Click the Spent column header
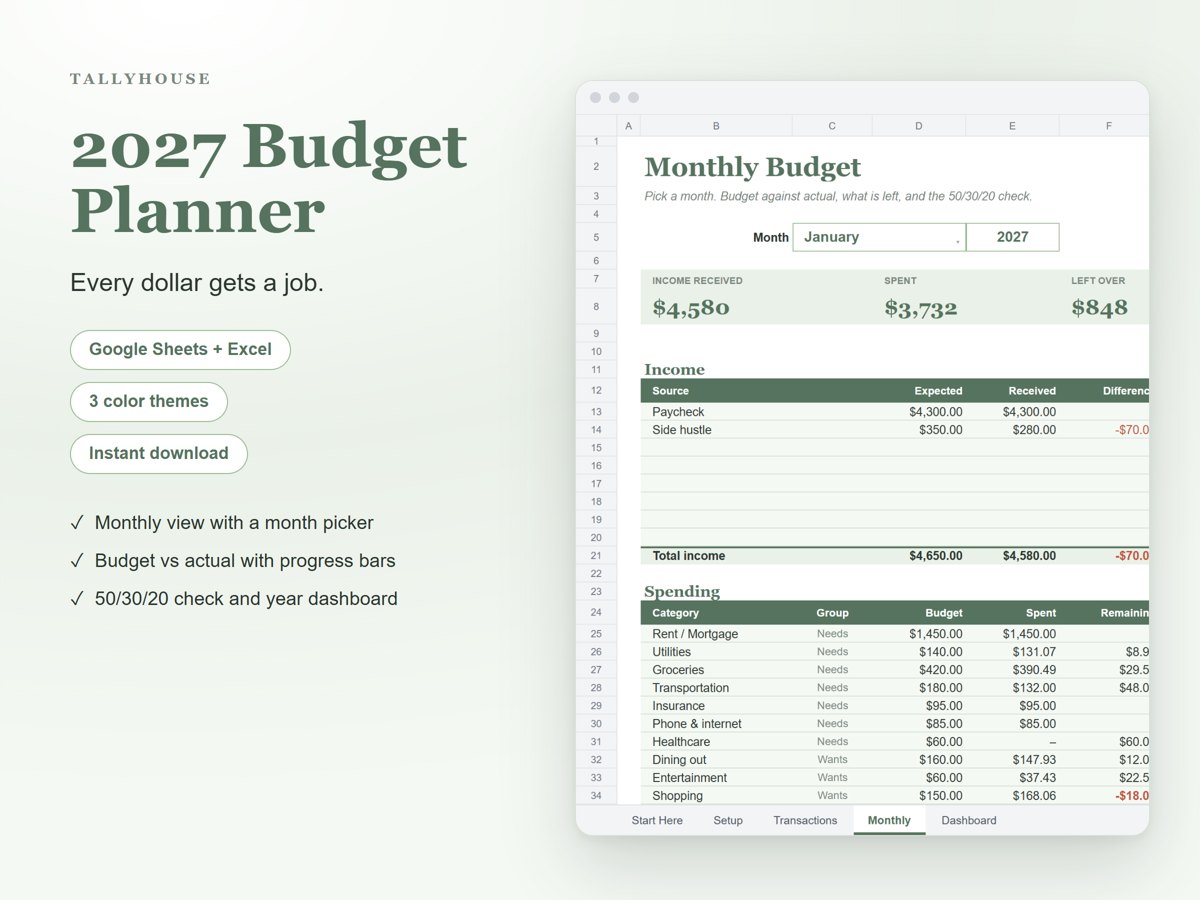 1041,613
